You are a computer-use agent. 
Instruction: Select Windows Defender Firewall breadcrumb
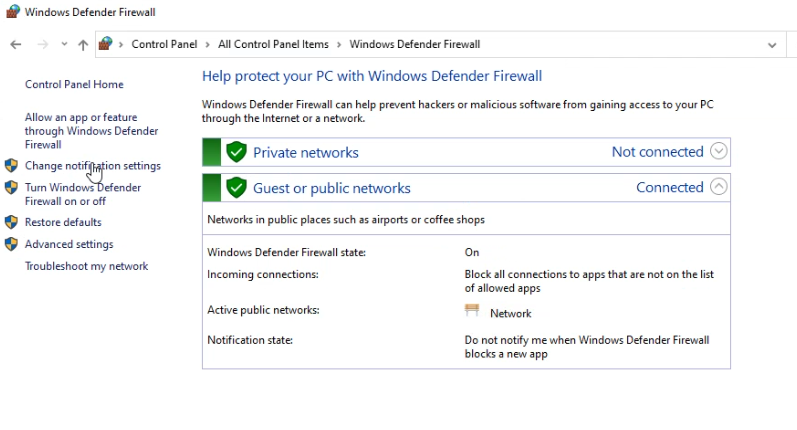pyautogui.click(x=415, y=44)
